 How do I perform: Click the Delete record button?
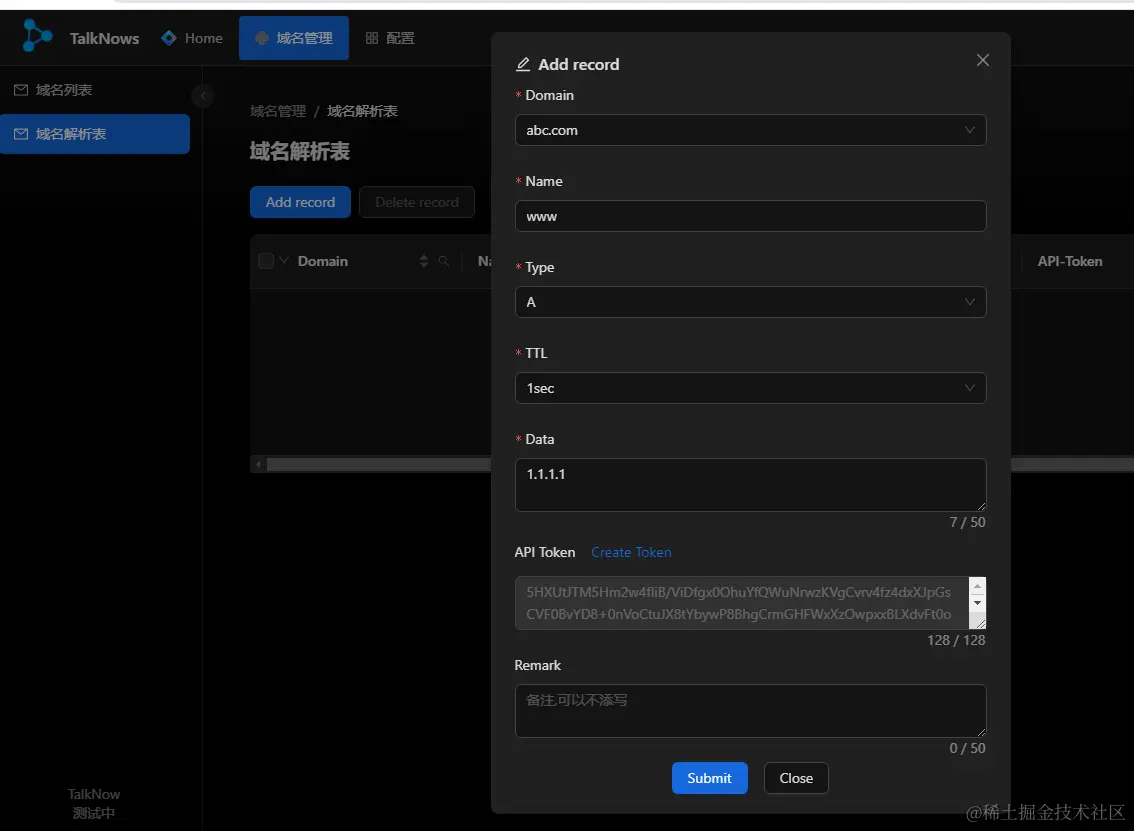point(417,203)
